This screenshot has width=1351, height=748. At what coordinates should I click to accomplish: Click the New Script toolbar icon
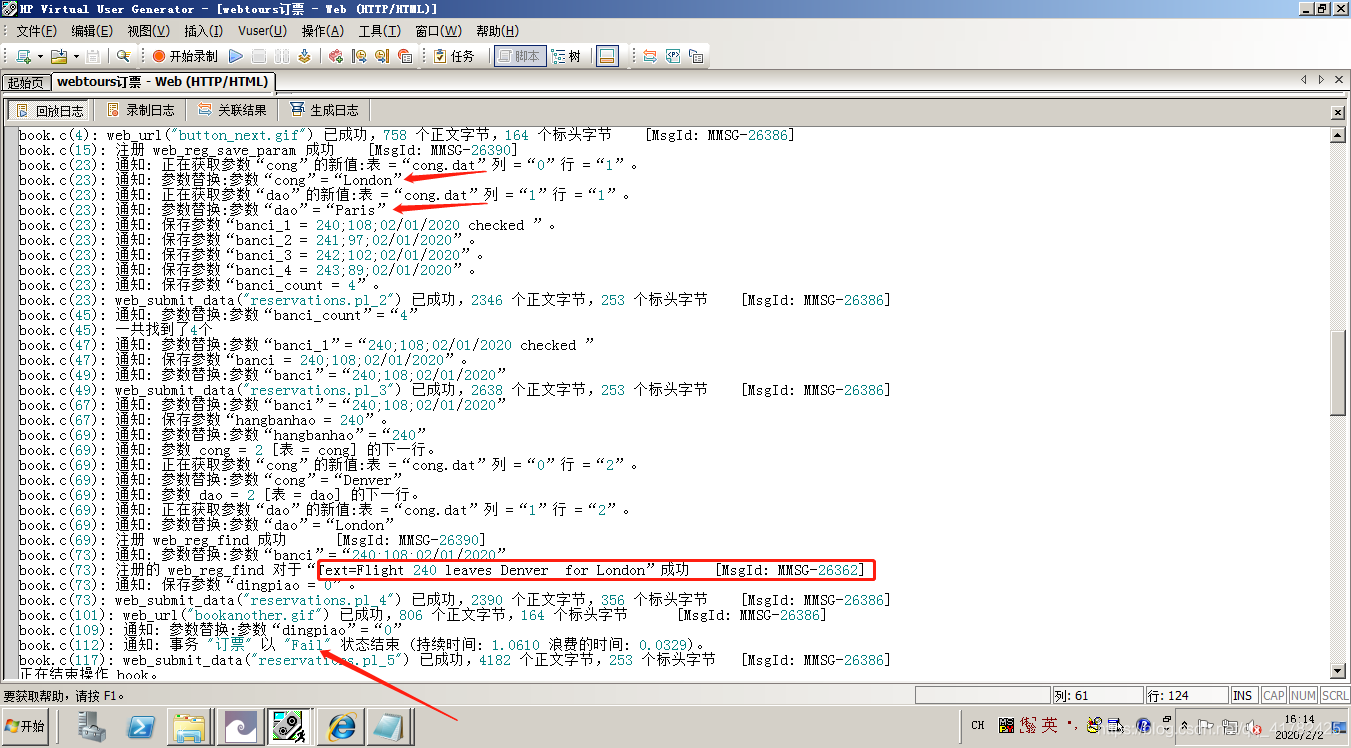[22, 57]
